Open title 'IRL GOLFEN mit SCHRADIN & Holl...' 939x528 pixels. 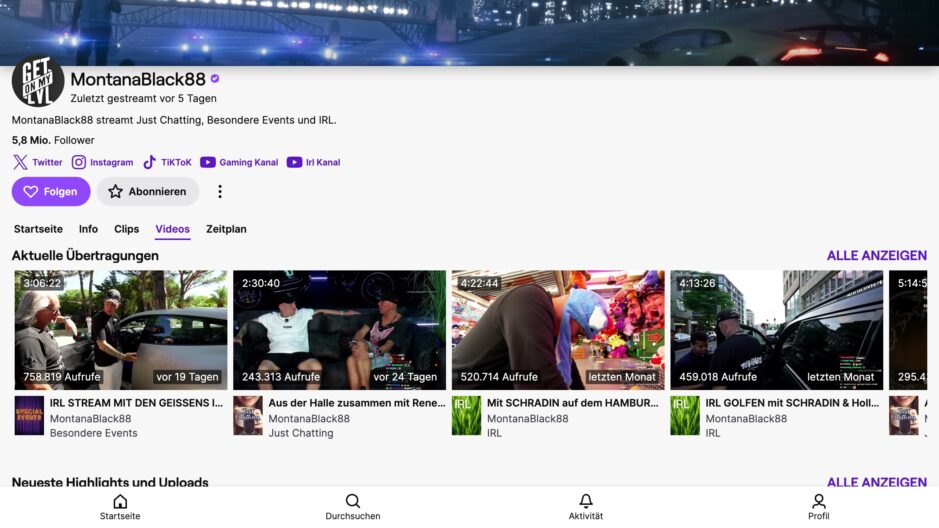792,403
